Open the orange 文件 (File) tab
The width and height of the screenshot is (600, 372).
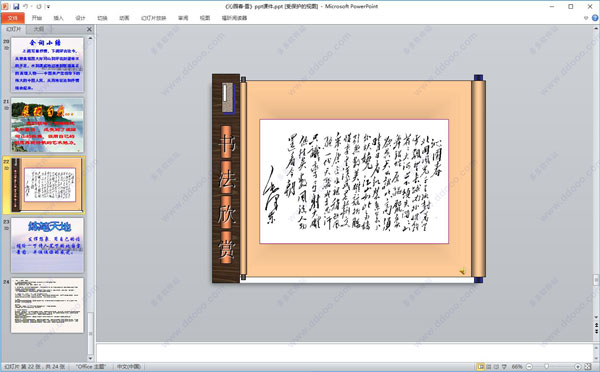(13, 18)
